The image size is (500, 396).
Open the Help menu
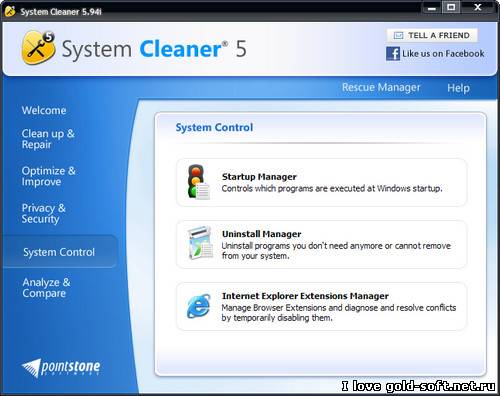point(458,88)
